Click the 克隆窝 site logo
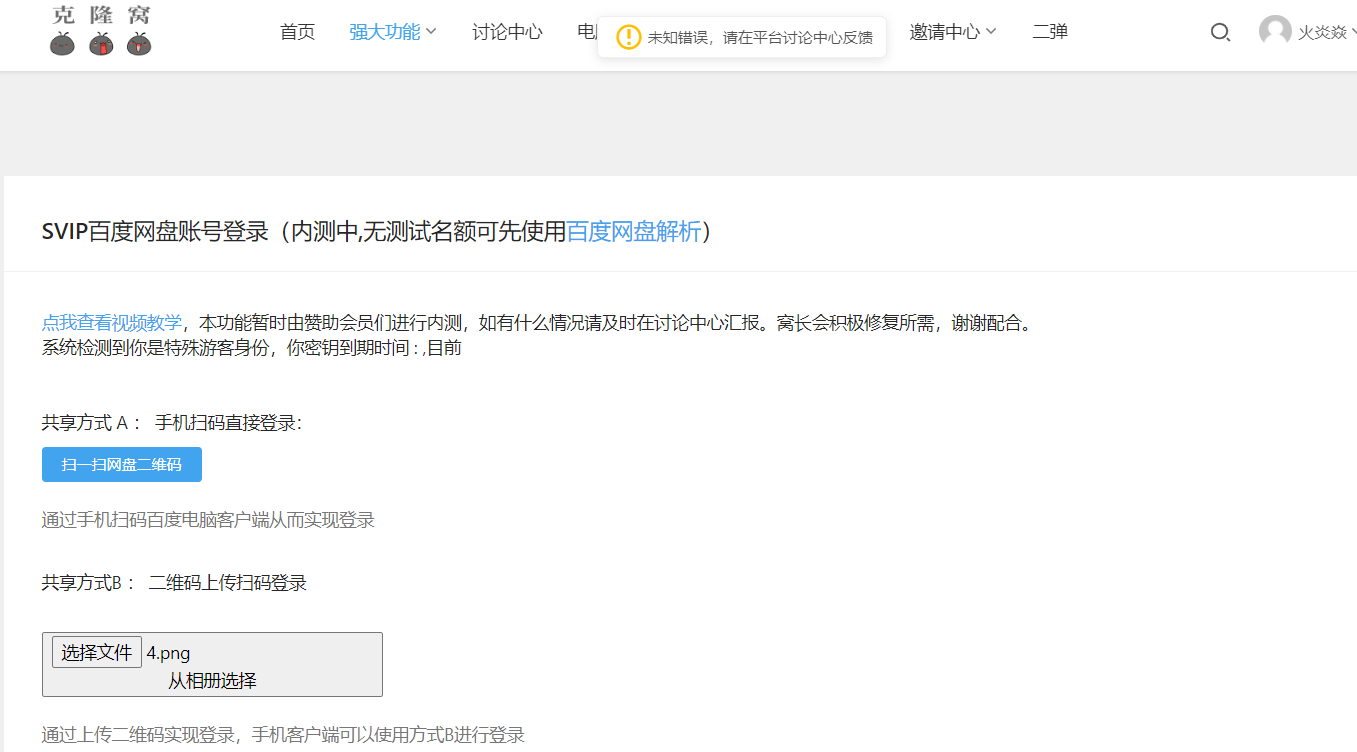Image resolution: width=1357 pixels, height=752 pixels. [x=101, y=30]
